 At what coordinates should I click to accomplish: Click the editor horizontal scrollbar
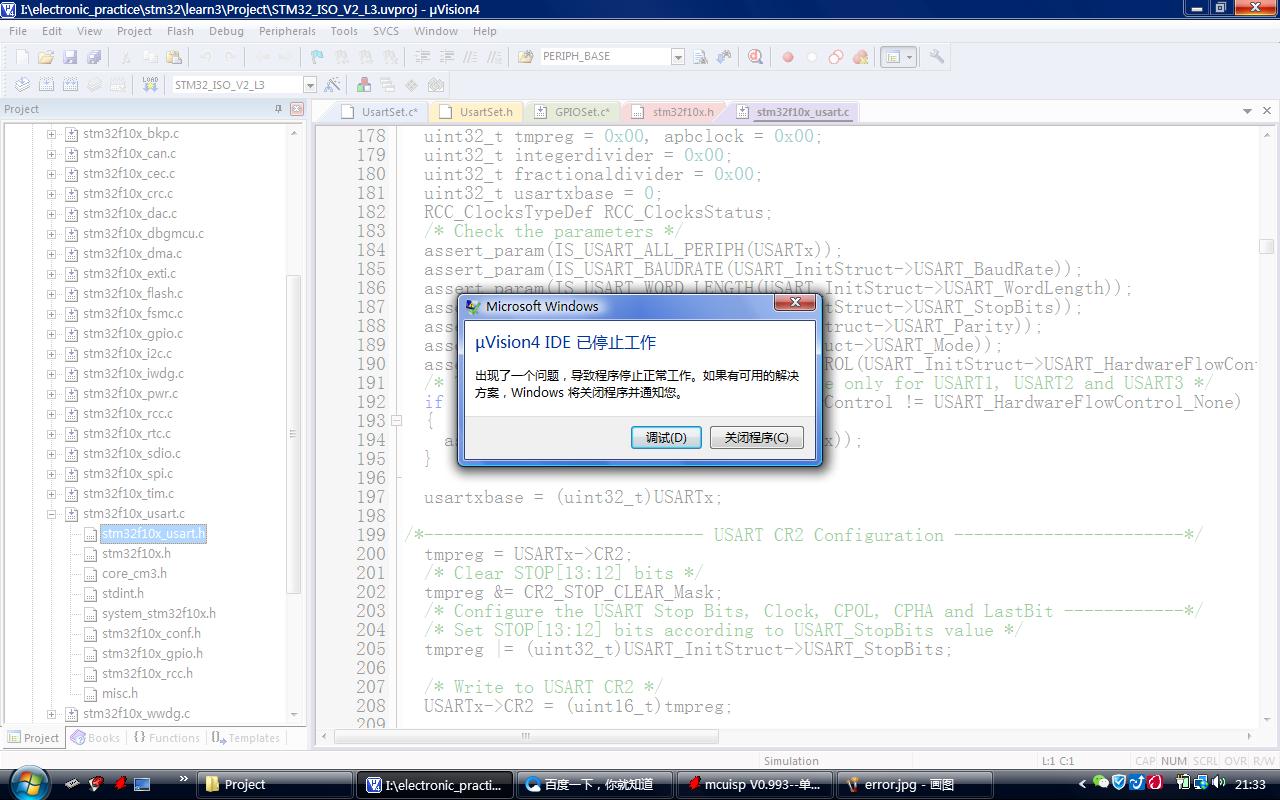[x=524, y=737]
